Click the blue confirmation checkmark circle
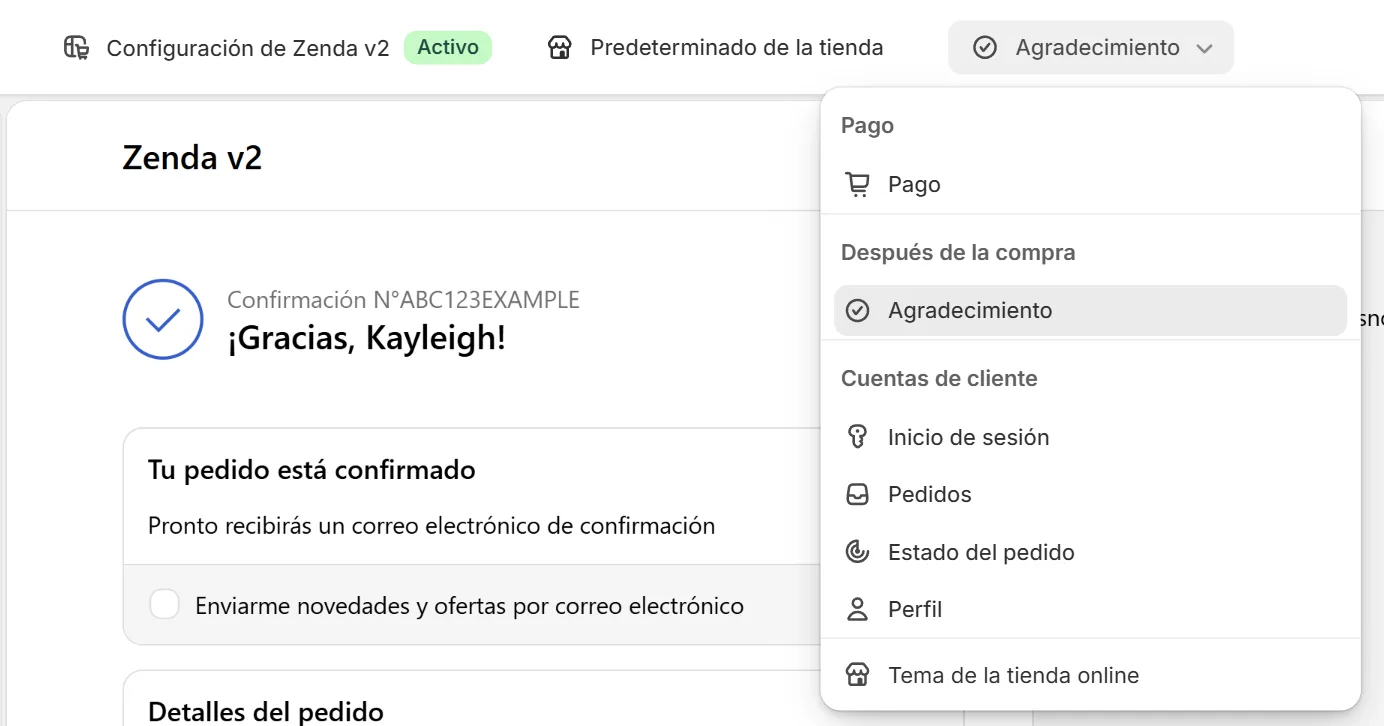Viewport: 1384px width, 726px height. [x=163, y=319]
